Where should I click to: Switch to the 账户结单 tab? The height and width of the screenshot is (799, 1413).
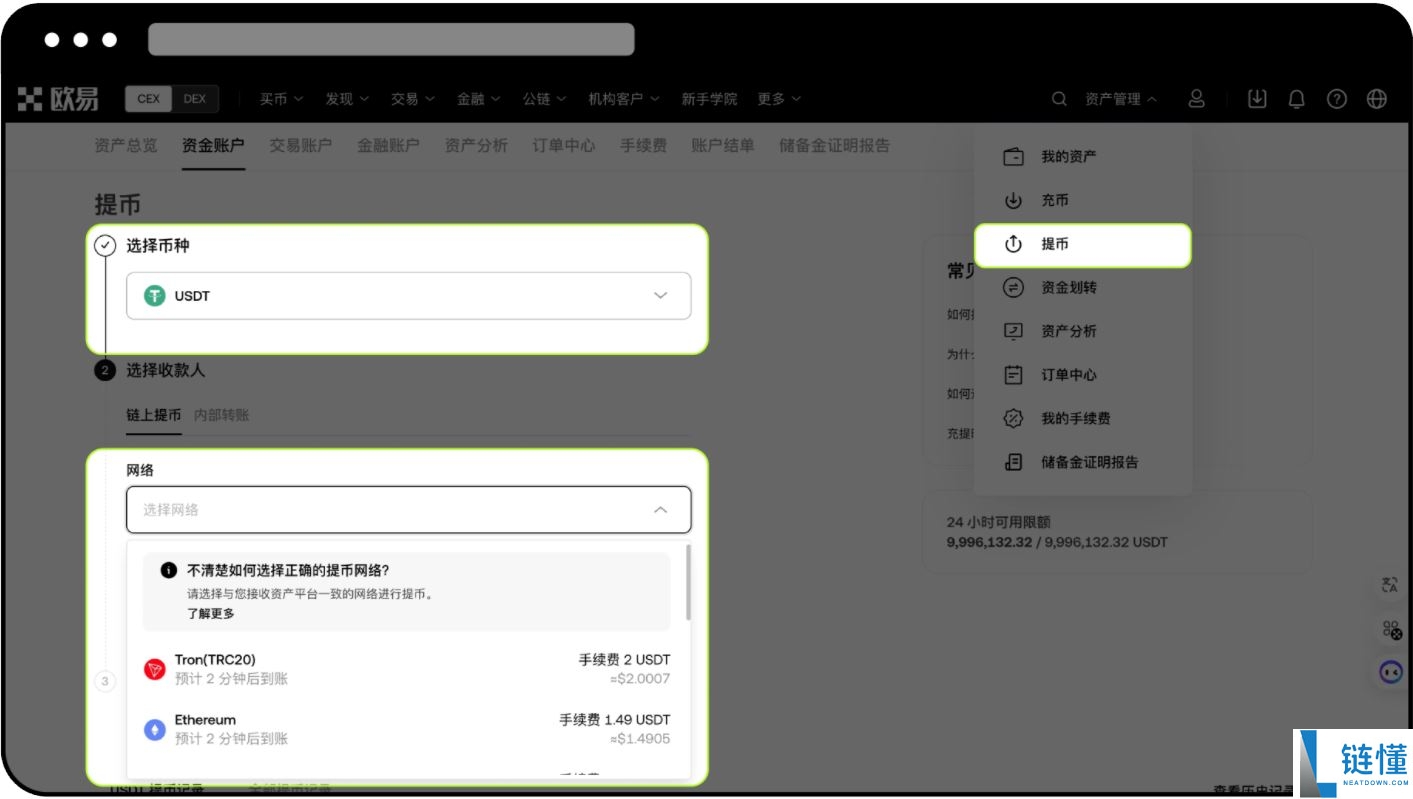[723, 146]
